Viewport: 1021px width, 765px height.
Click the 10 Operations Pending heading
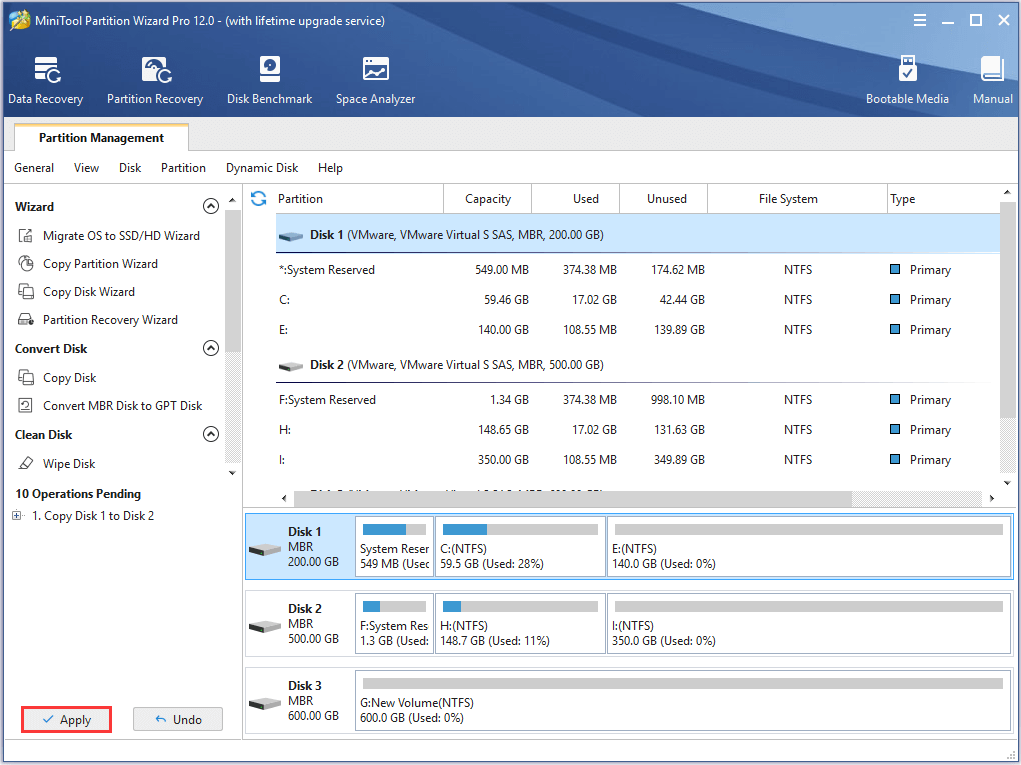[x=78, y=494]
